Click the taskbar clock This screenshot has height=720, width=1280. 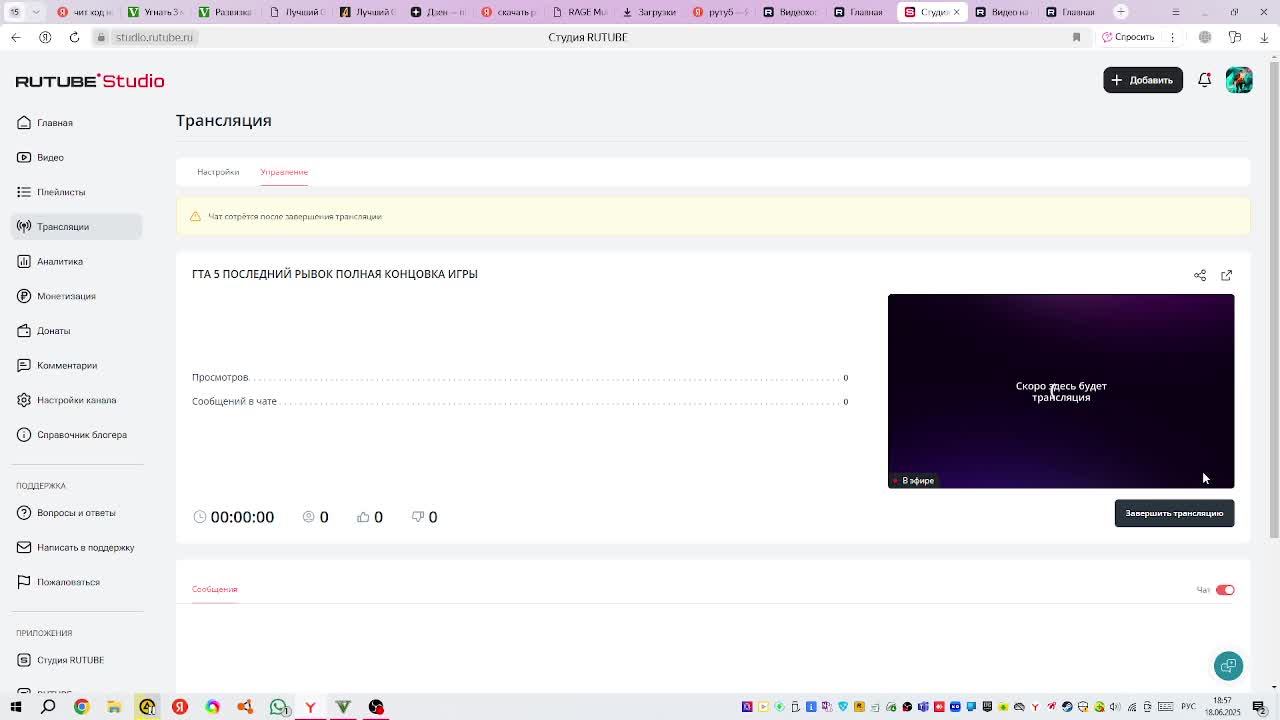pos(1222,707)
